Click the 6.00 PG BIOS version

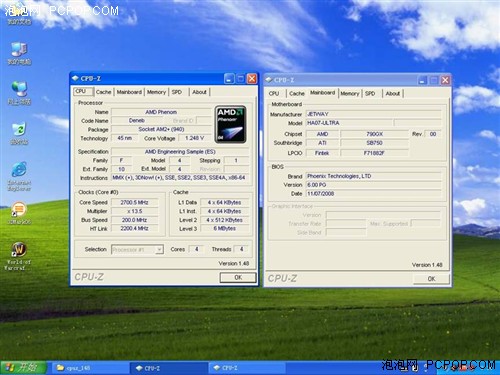373,185
